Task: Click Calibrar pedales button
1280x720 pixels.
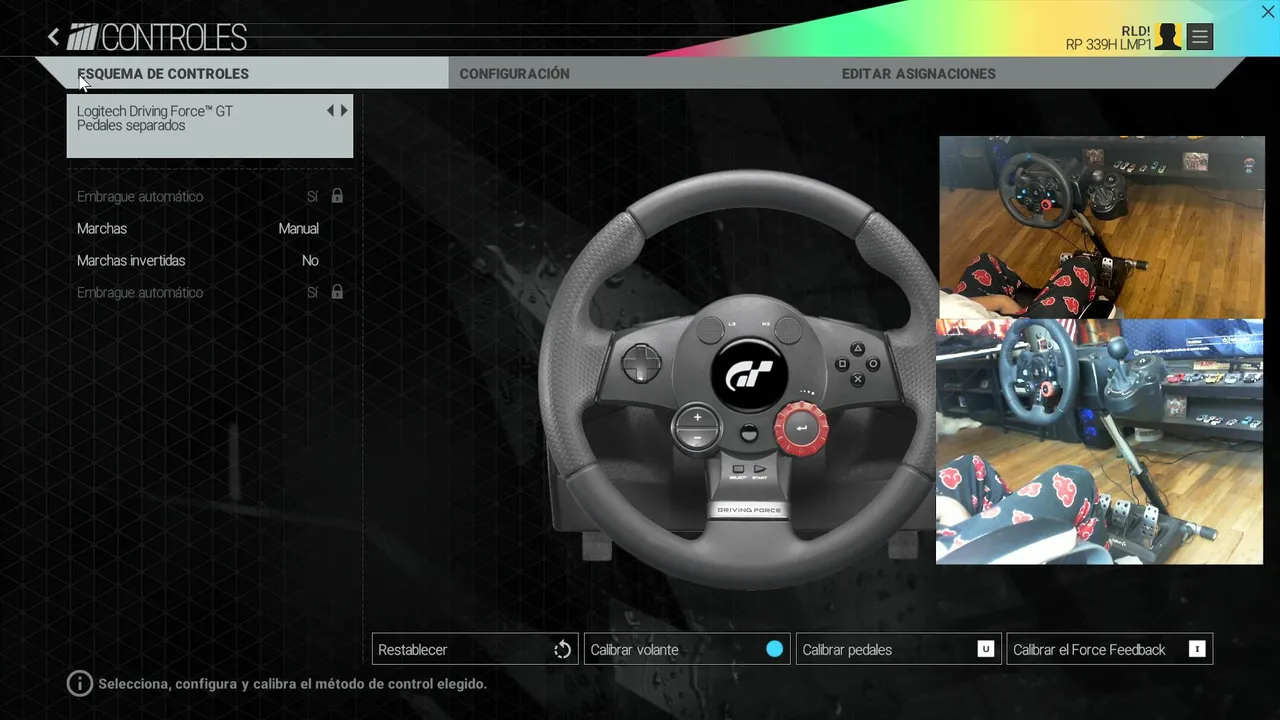Action: (898, 649)
